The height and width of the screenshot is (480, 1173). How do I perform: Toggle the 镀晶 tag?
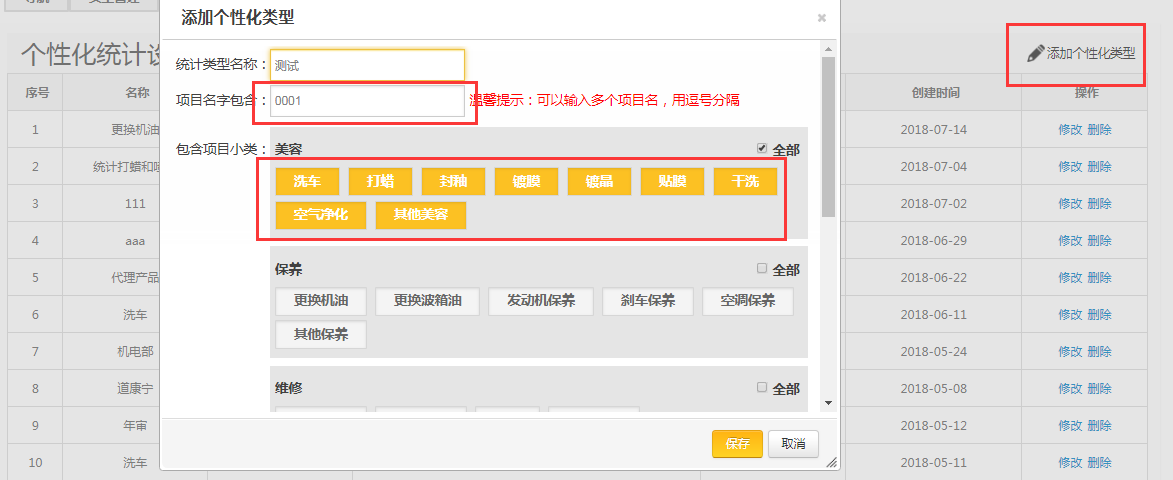coord(599,181)
